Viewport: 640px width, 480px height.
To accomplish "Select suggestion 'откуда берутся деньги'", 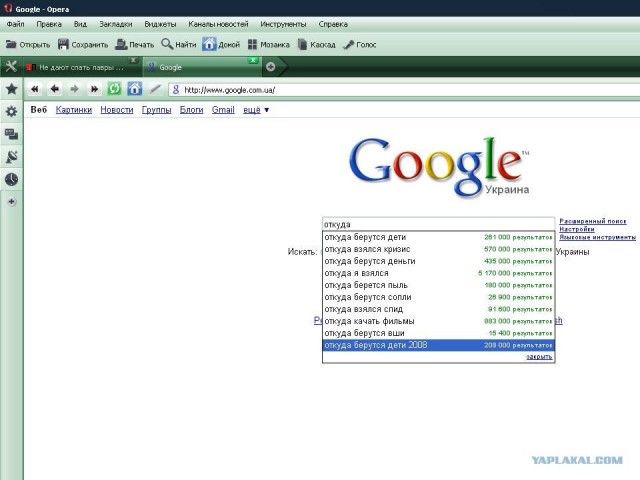I will tap(438, 261).
